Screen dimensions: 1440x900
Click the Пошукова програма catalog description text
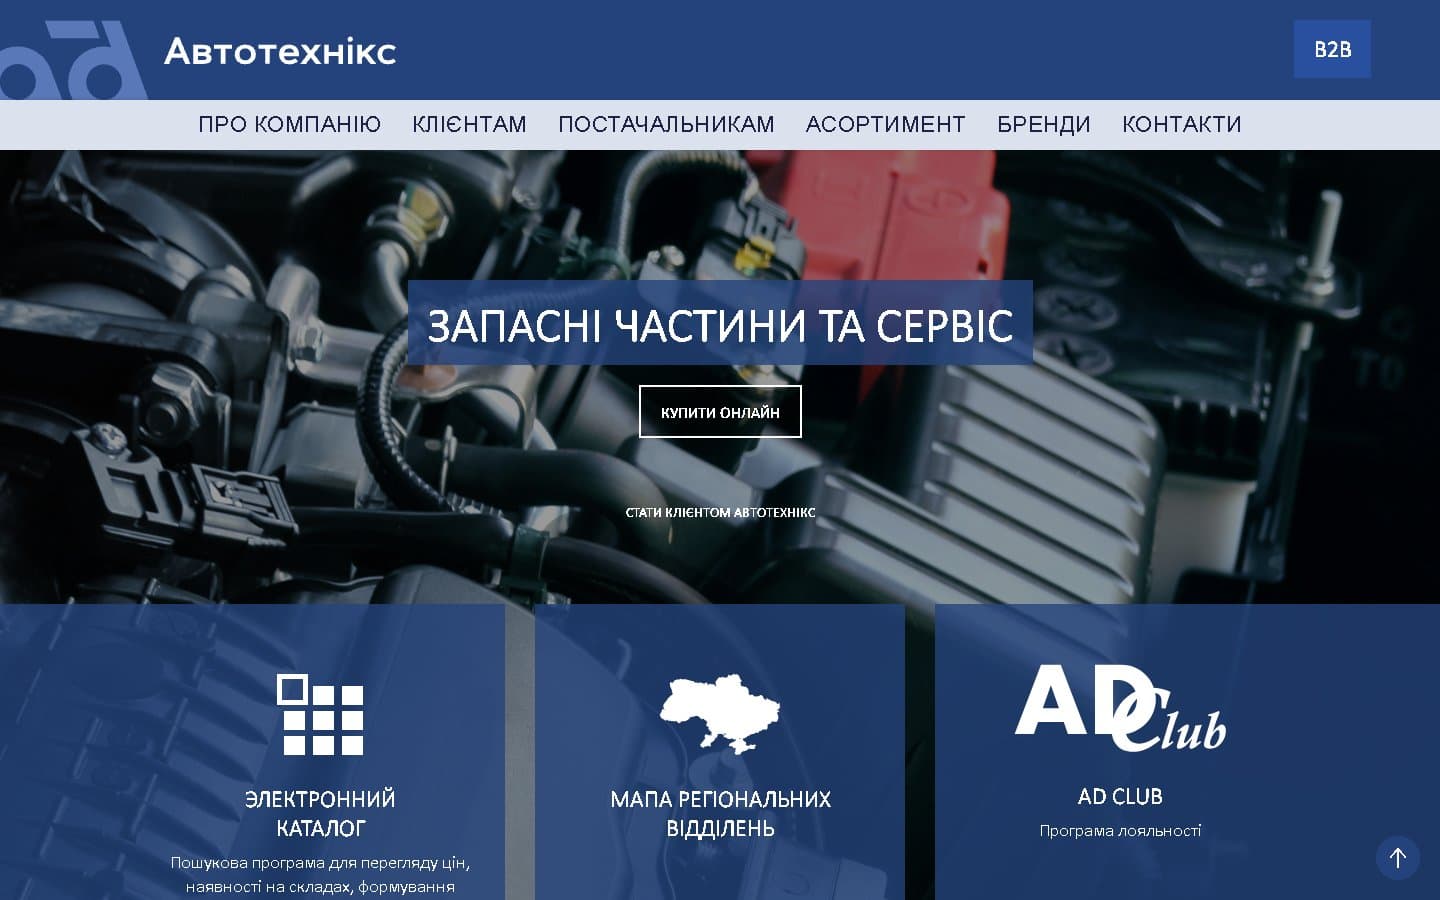320,874
